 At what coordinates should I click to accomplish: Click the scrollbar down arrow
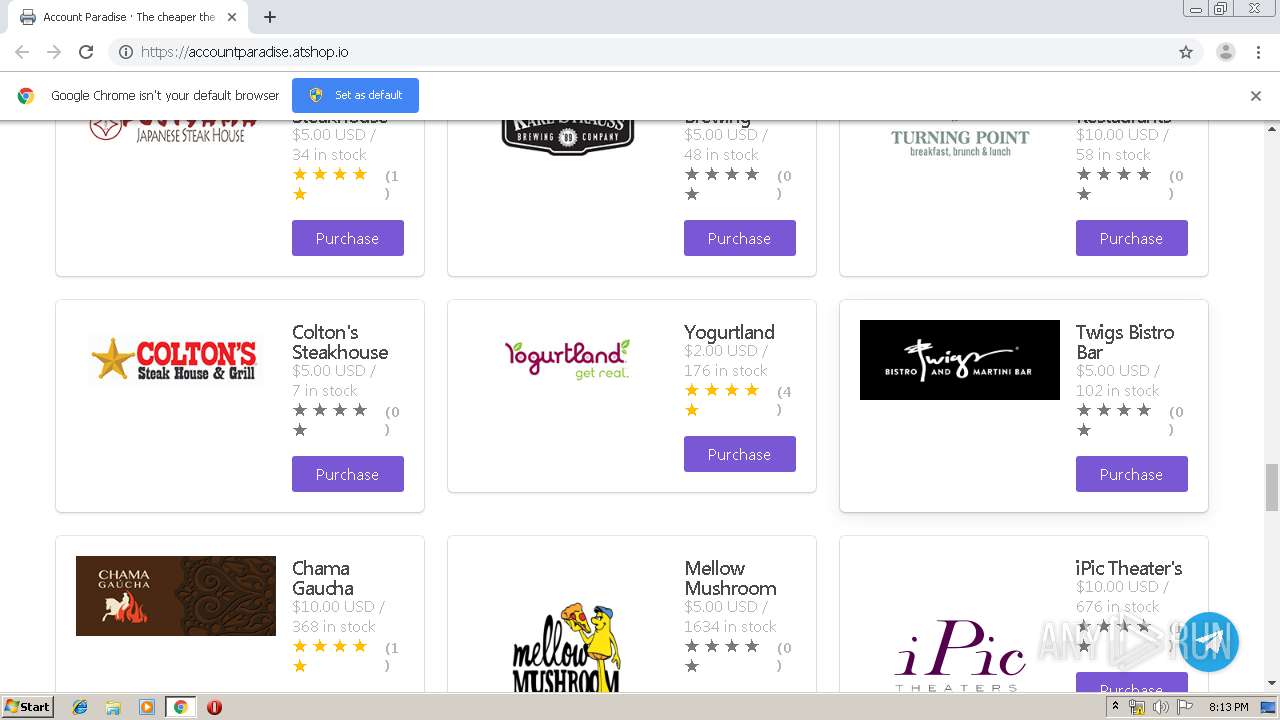point(1272,683)
